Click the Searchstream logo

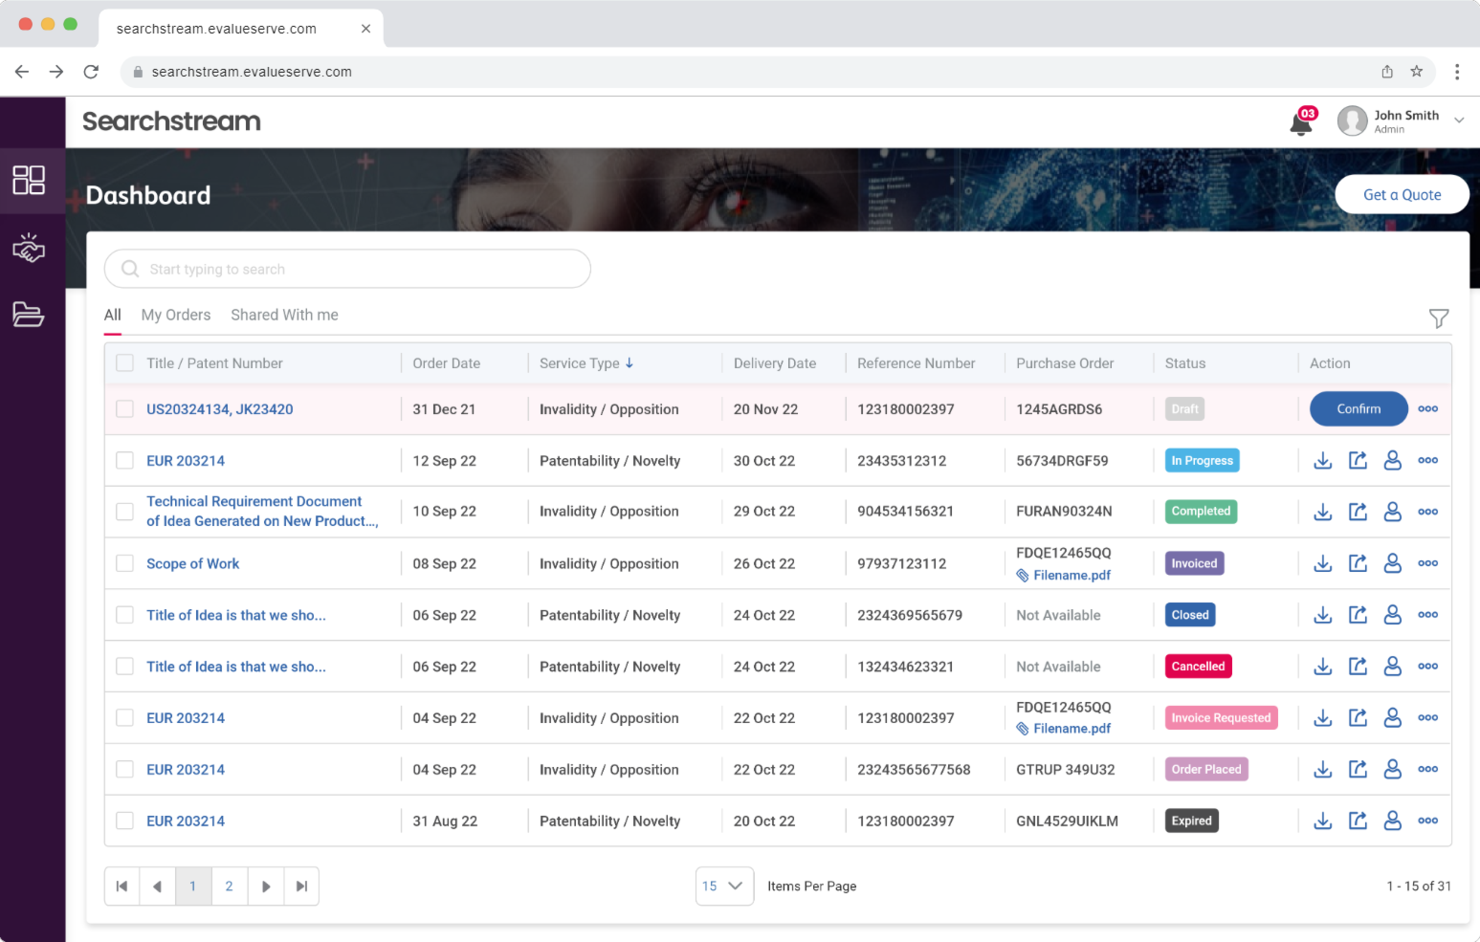[171, 121]
